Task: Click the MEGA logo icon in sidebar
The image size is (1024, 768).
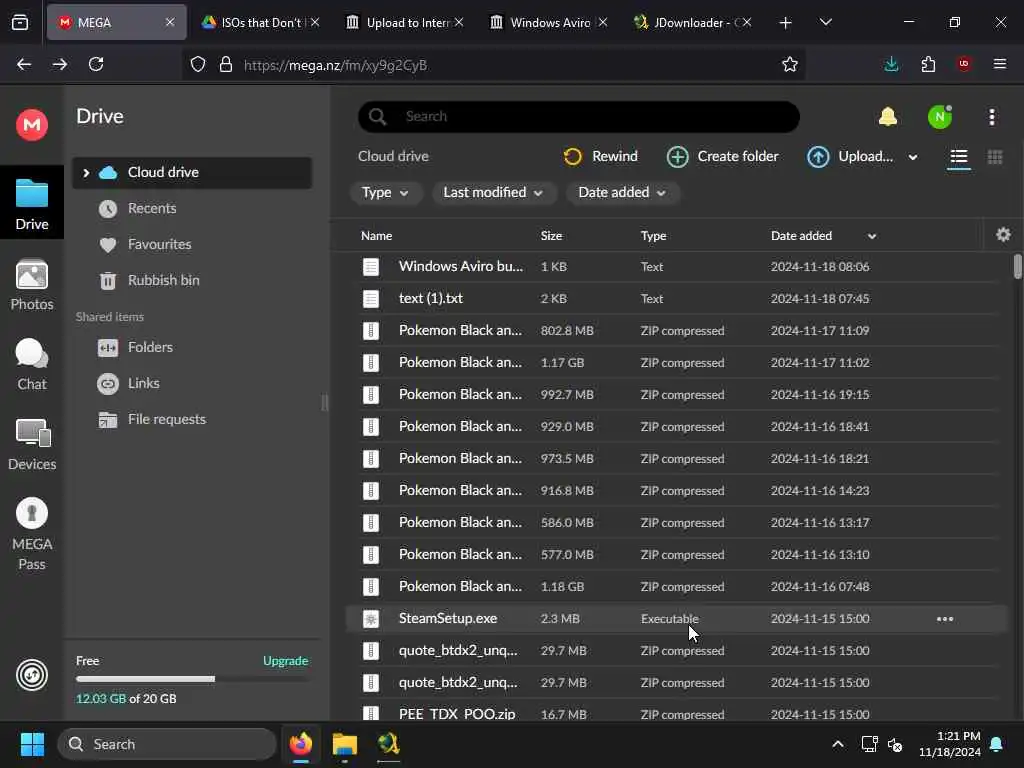Action: click(x=32, y=124)
